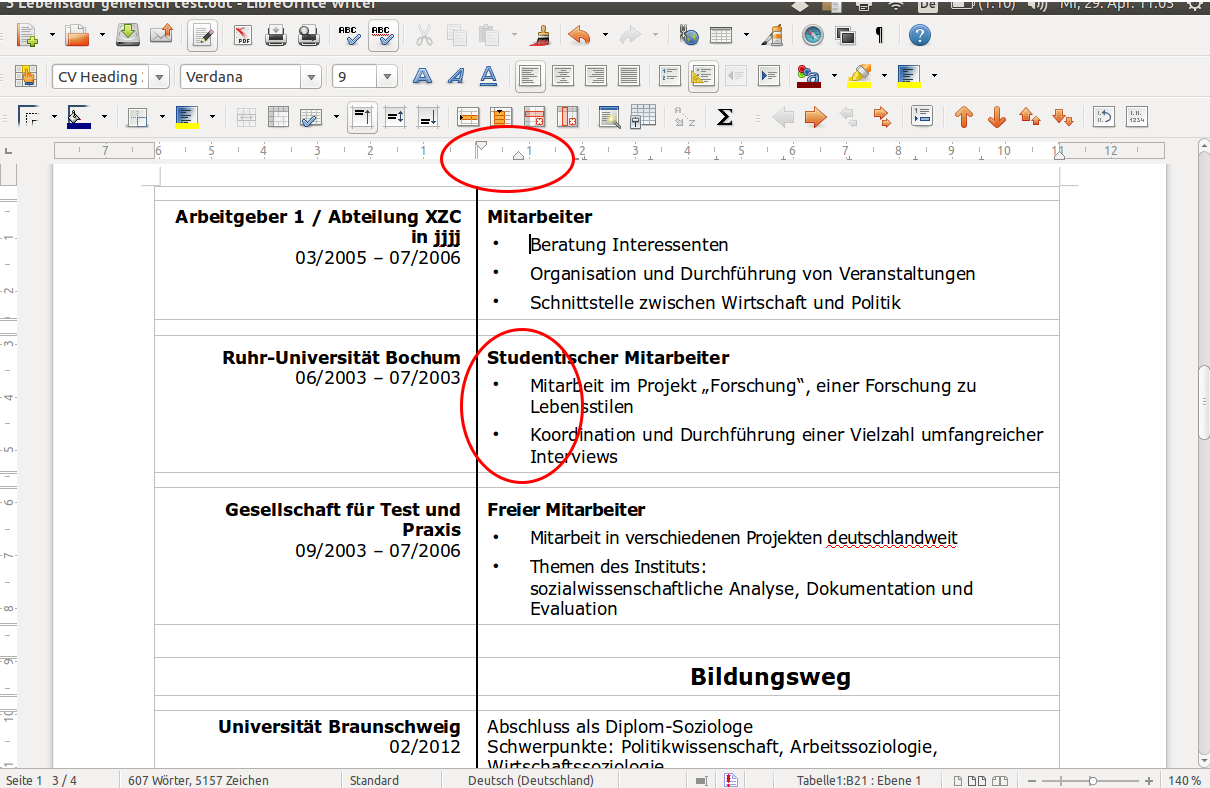Click into the Verdana font name field
Viewport: 1210px width, 788px height.
click(x=240, y=77)
